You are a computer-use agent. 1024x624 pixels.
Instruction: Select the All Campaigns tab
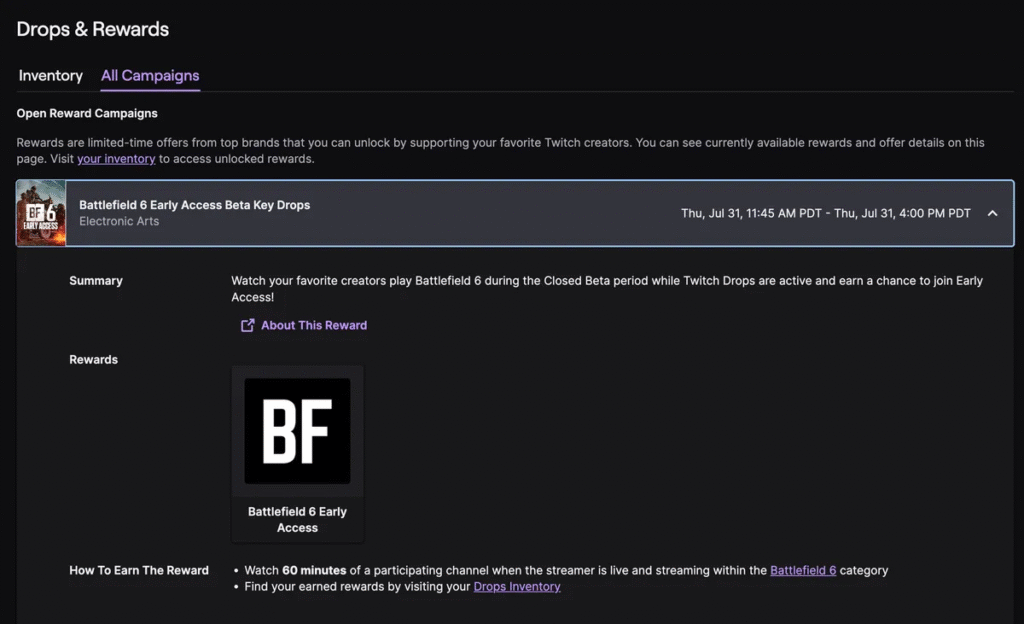coord(150,76)
